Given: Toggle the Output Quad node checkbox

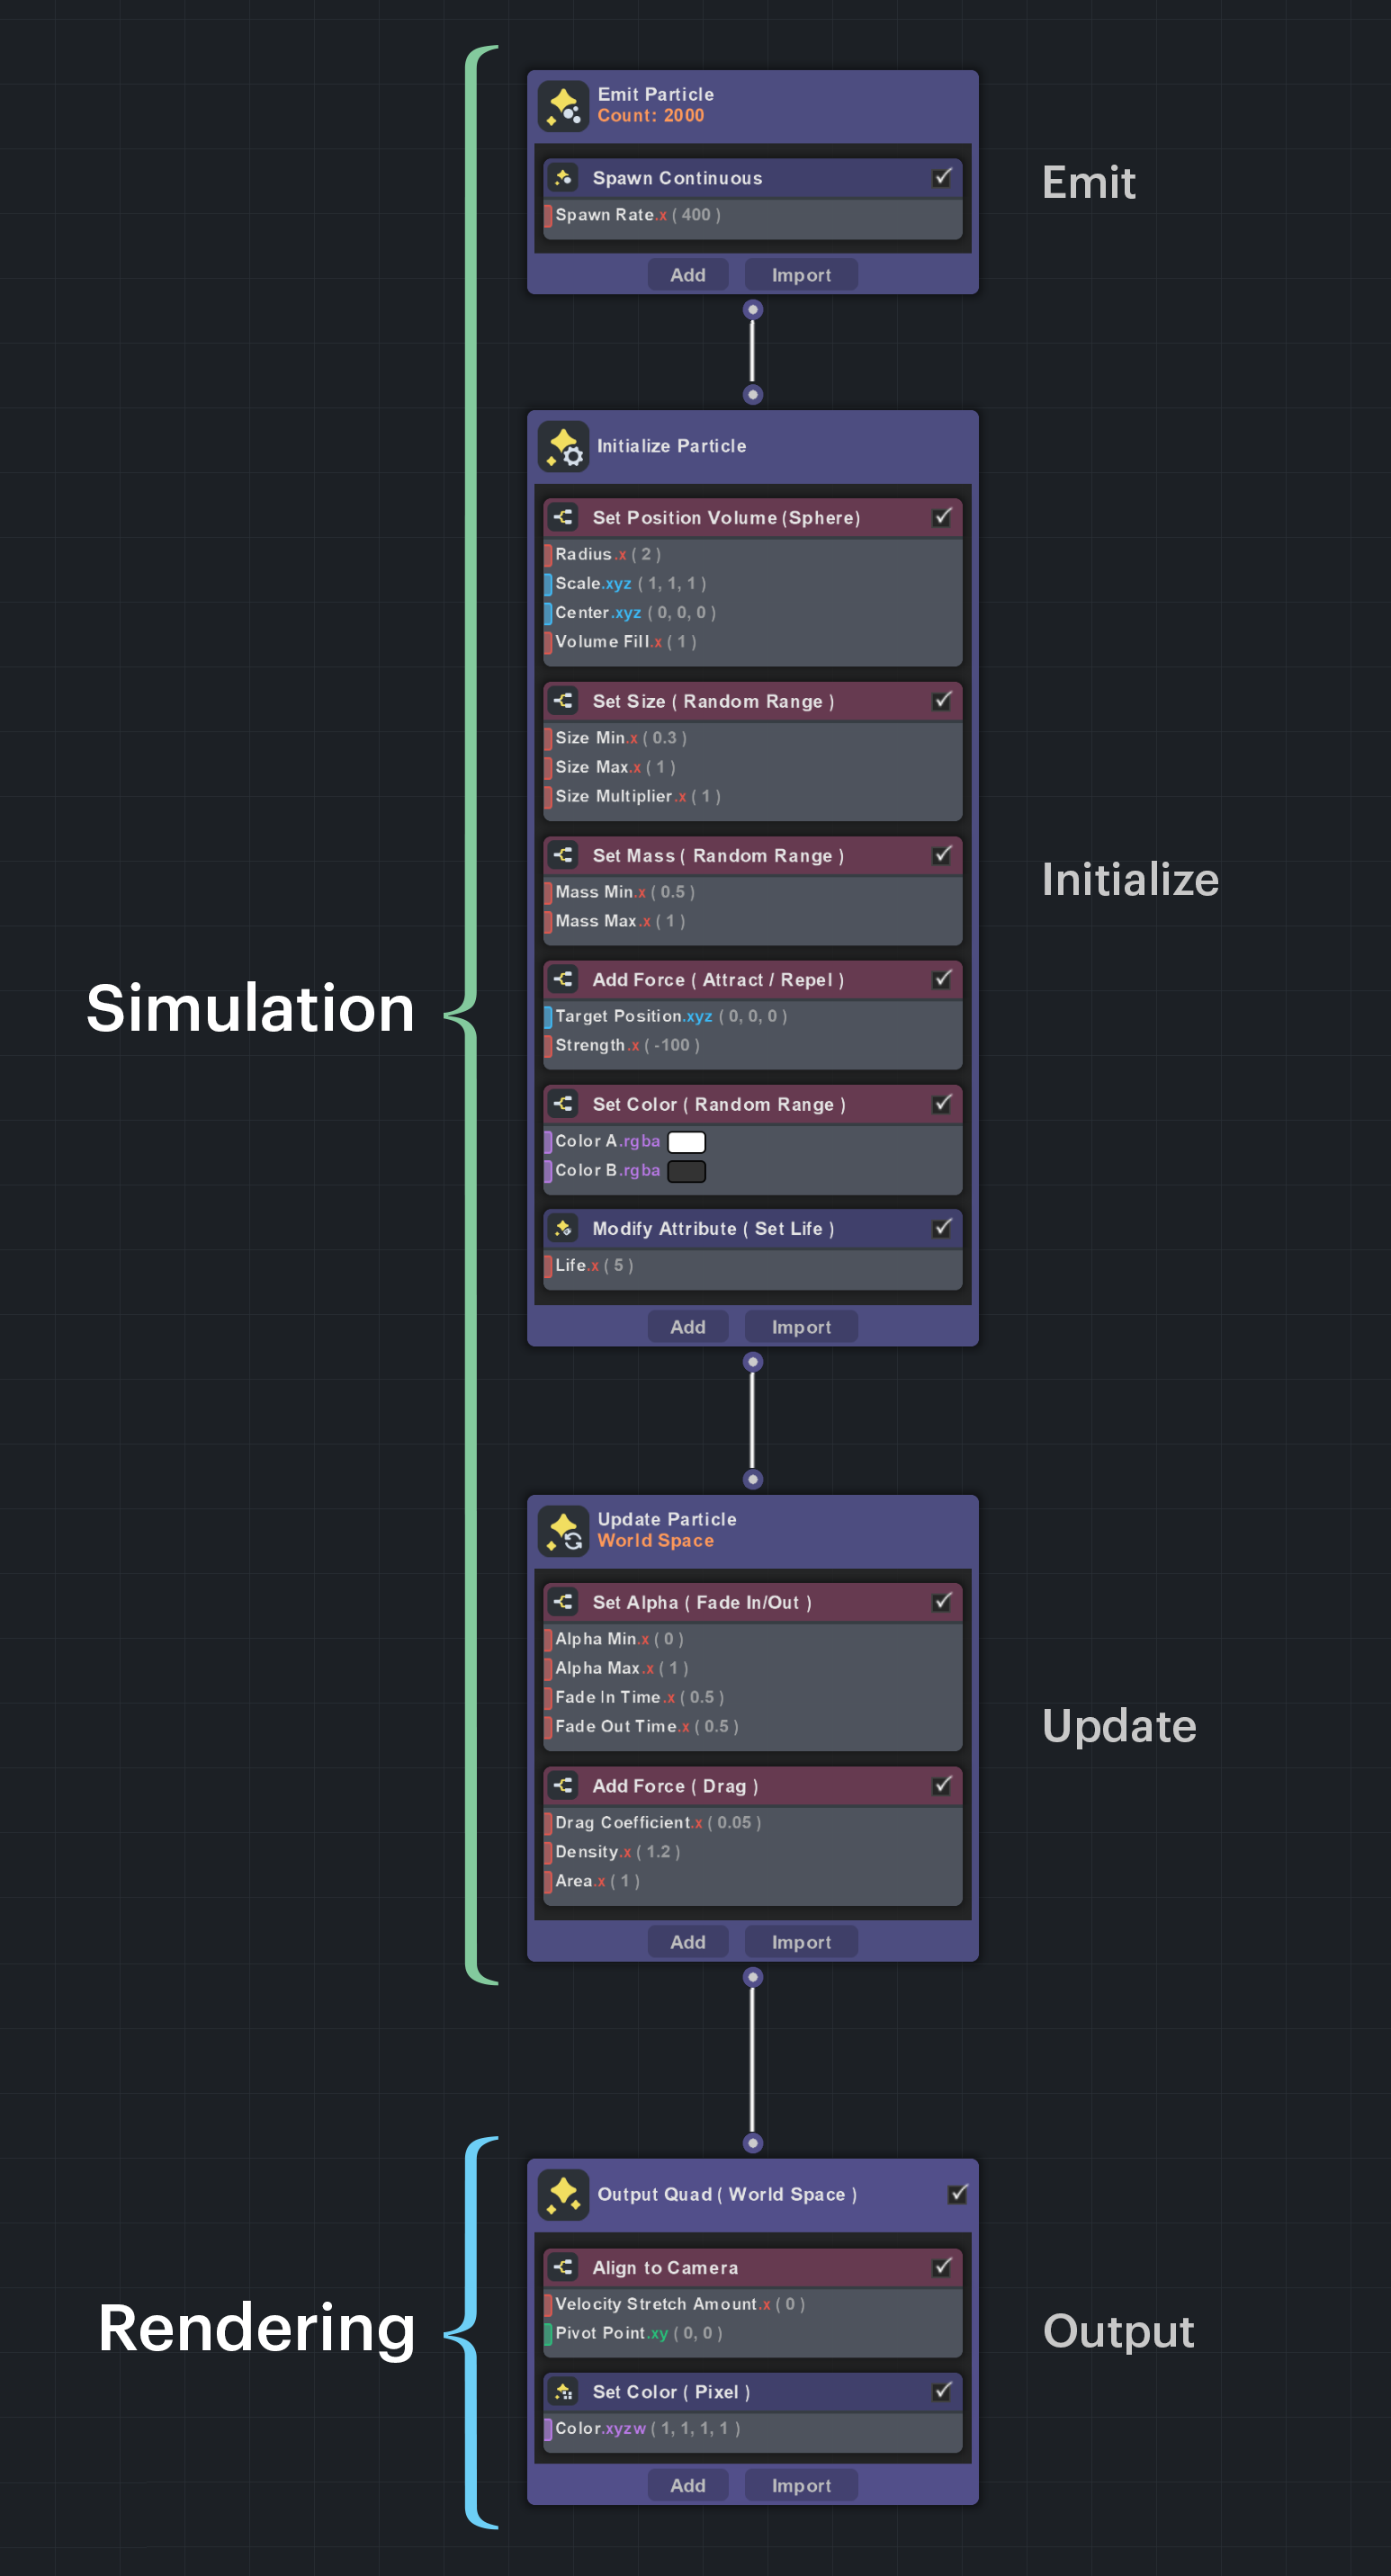Looking at the screenshot, I should click(x=957, y=2194).
